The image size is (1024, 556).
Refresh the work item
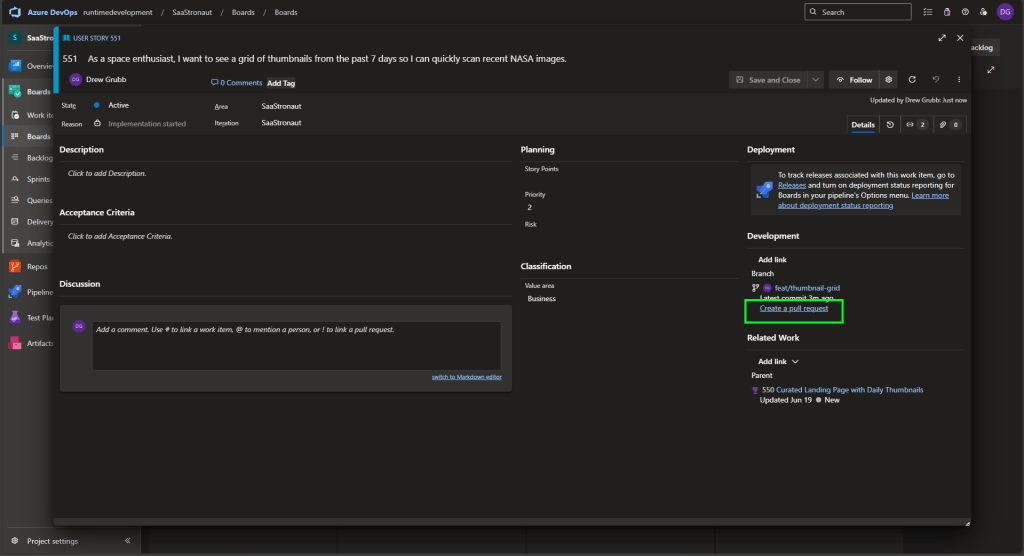tap(912, 80)
